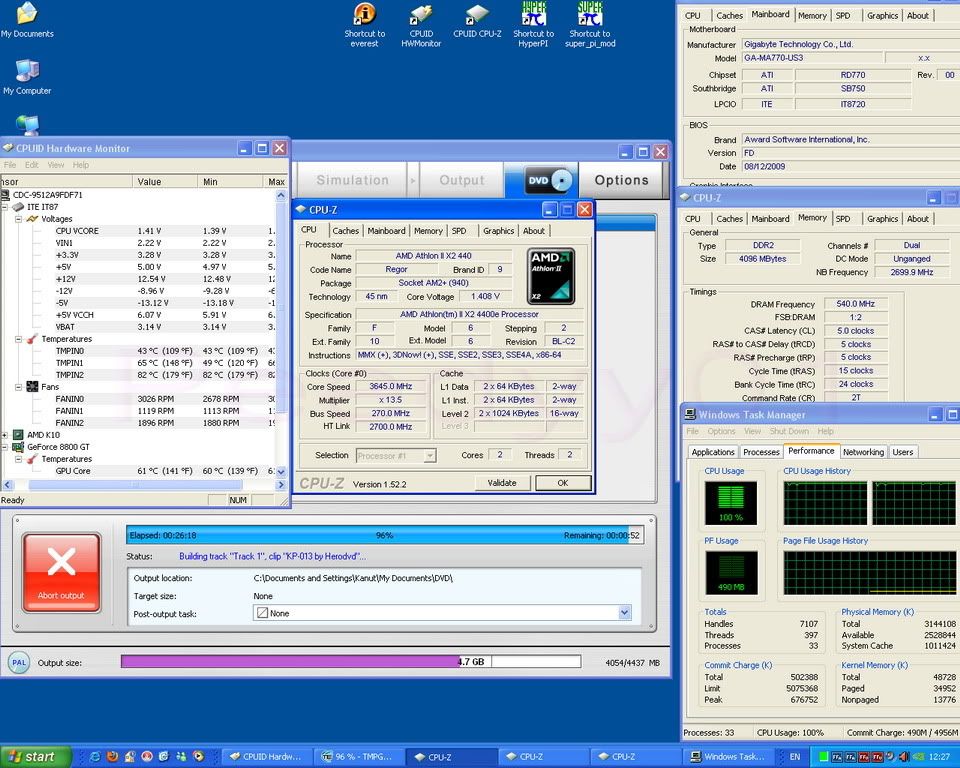Click the PAL badge icon
960x768 pixels.
point(19,662)
